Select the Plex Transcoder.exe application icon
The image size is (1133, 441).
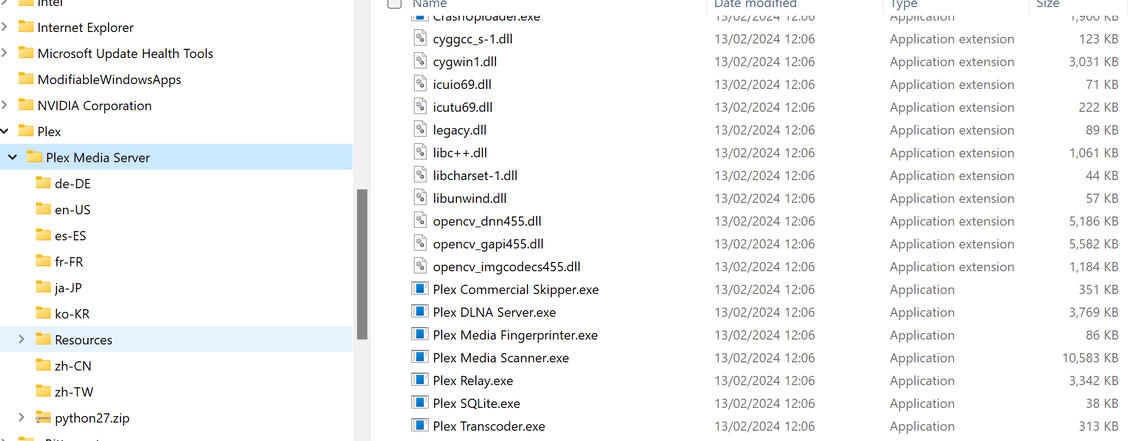420,426
